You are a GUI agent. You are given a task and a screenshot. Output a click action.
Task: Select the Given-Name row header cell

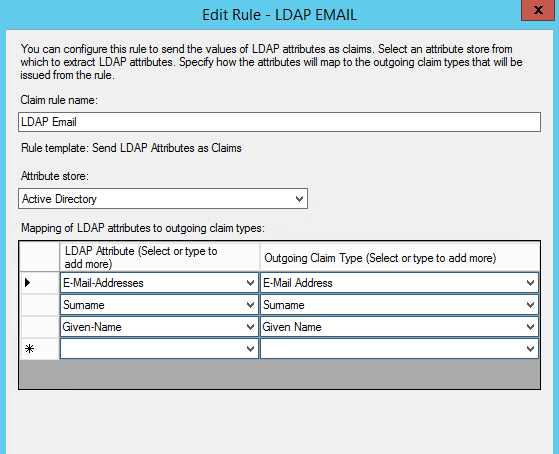click(39, 327)
